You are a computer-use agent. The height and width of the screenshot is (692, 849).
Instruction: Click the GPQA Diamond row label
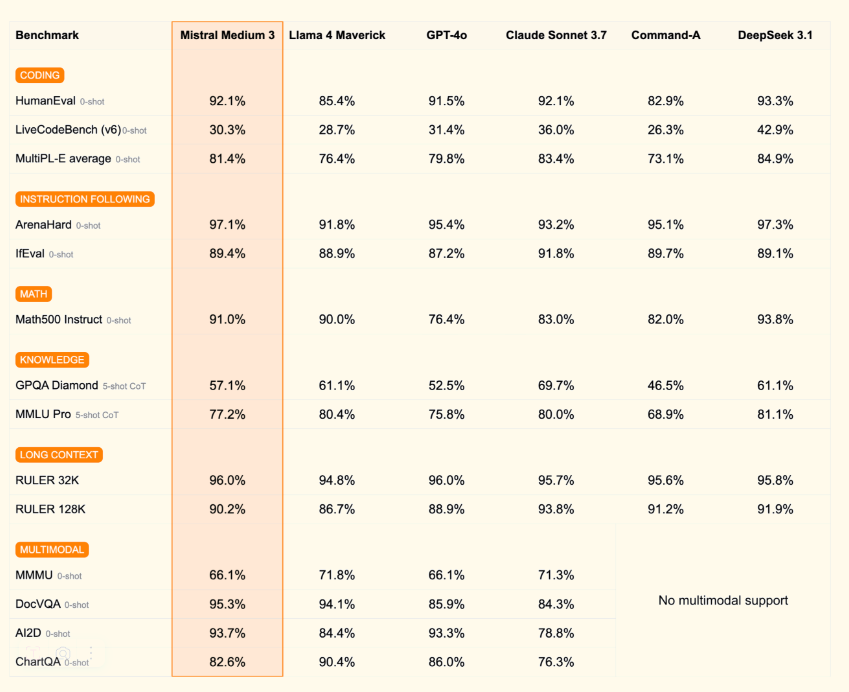[x=57, y=386]
